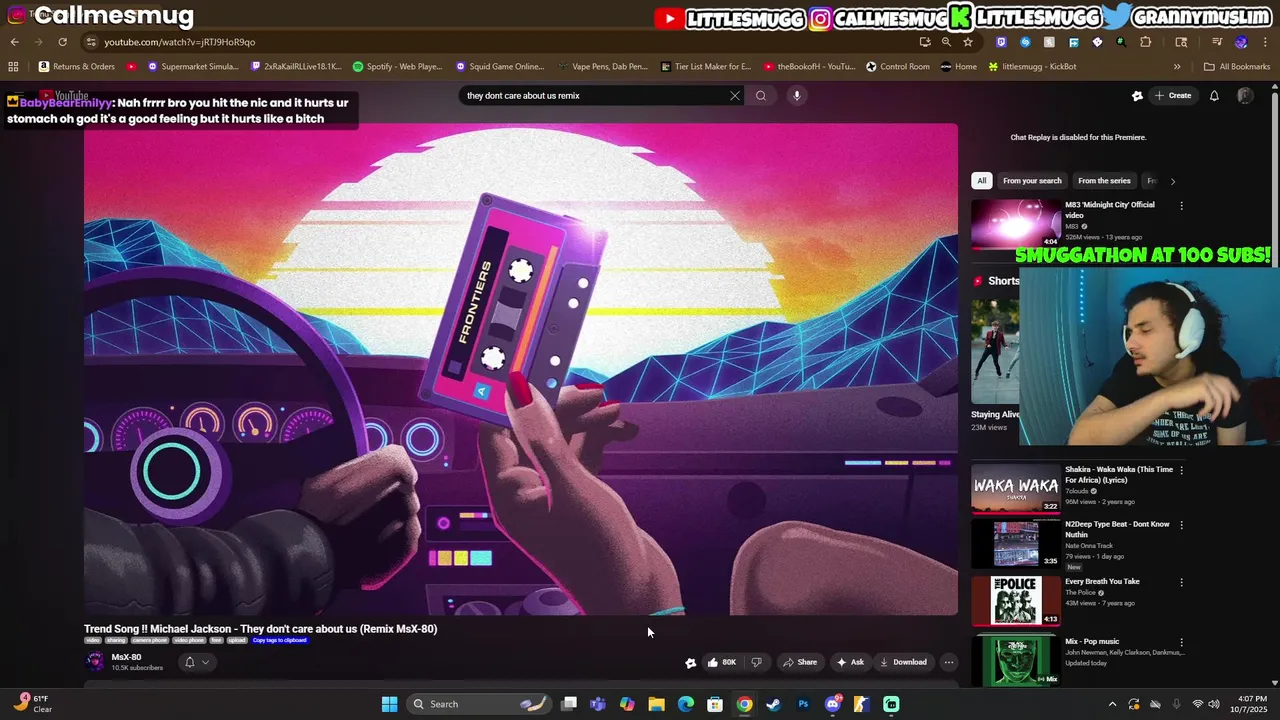Image resolution: width=1280 pixels, height=720 pixels.
Task: Open the apps grid in bookmarks bar
Action: coord(13,67)
